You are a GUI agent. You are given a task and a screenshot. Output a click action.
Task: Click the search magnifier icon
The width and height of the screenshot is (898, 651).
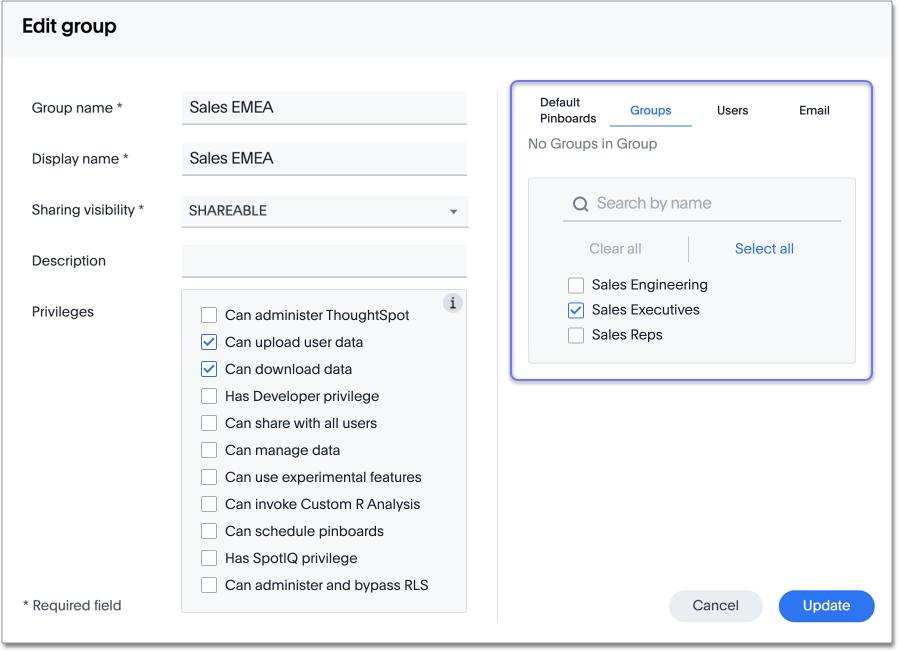(x=580, y=204)
